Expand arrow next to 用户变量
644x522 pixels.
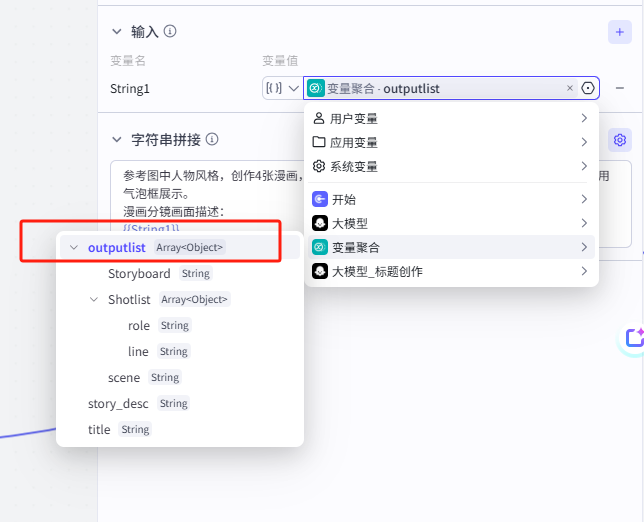point(584,118)
